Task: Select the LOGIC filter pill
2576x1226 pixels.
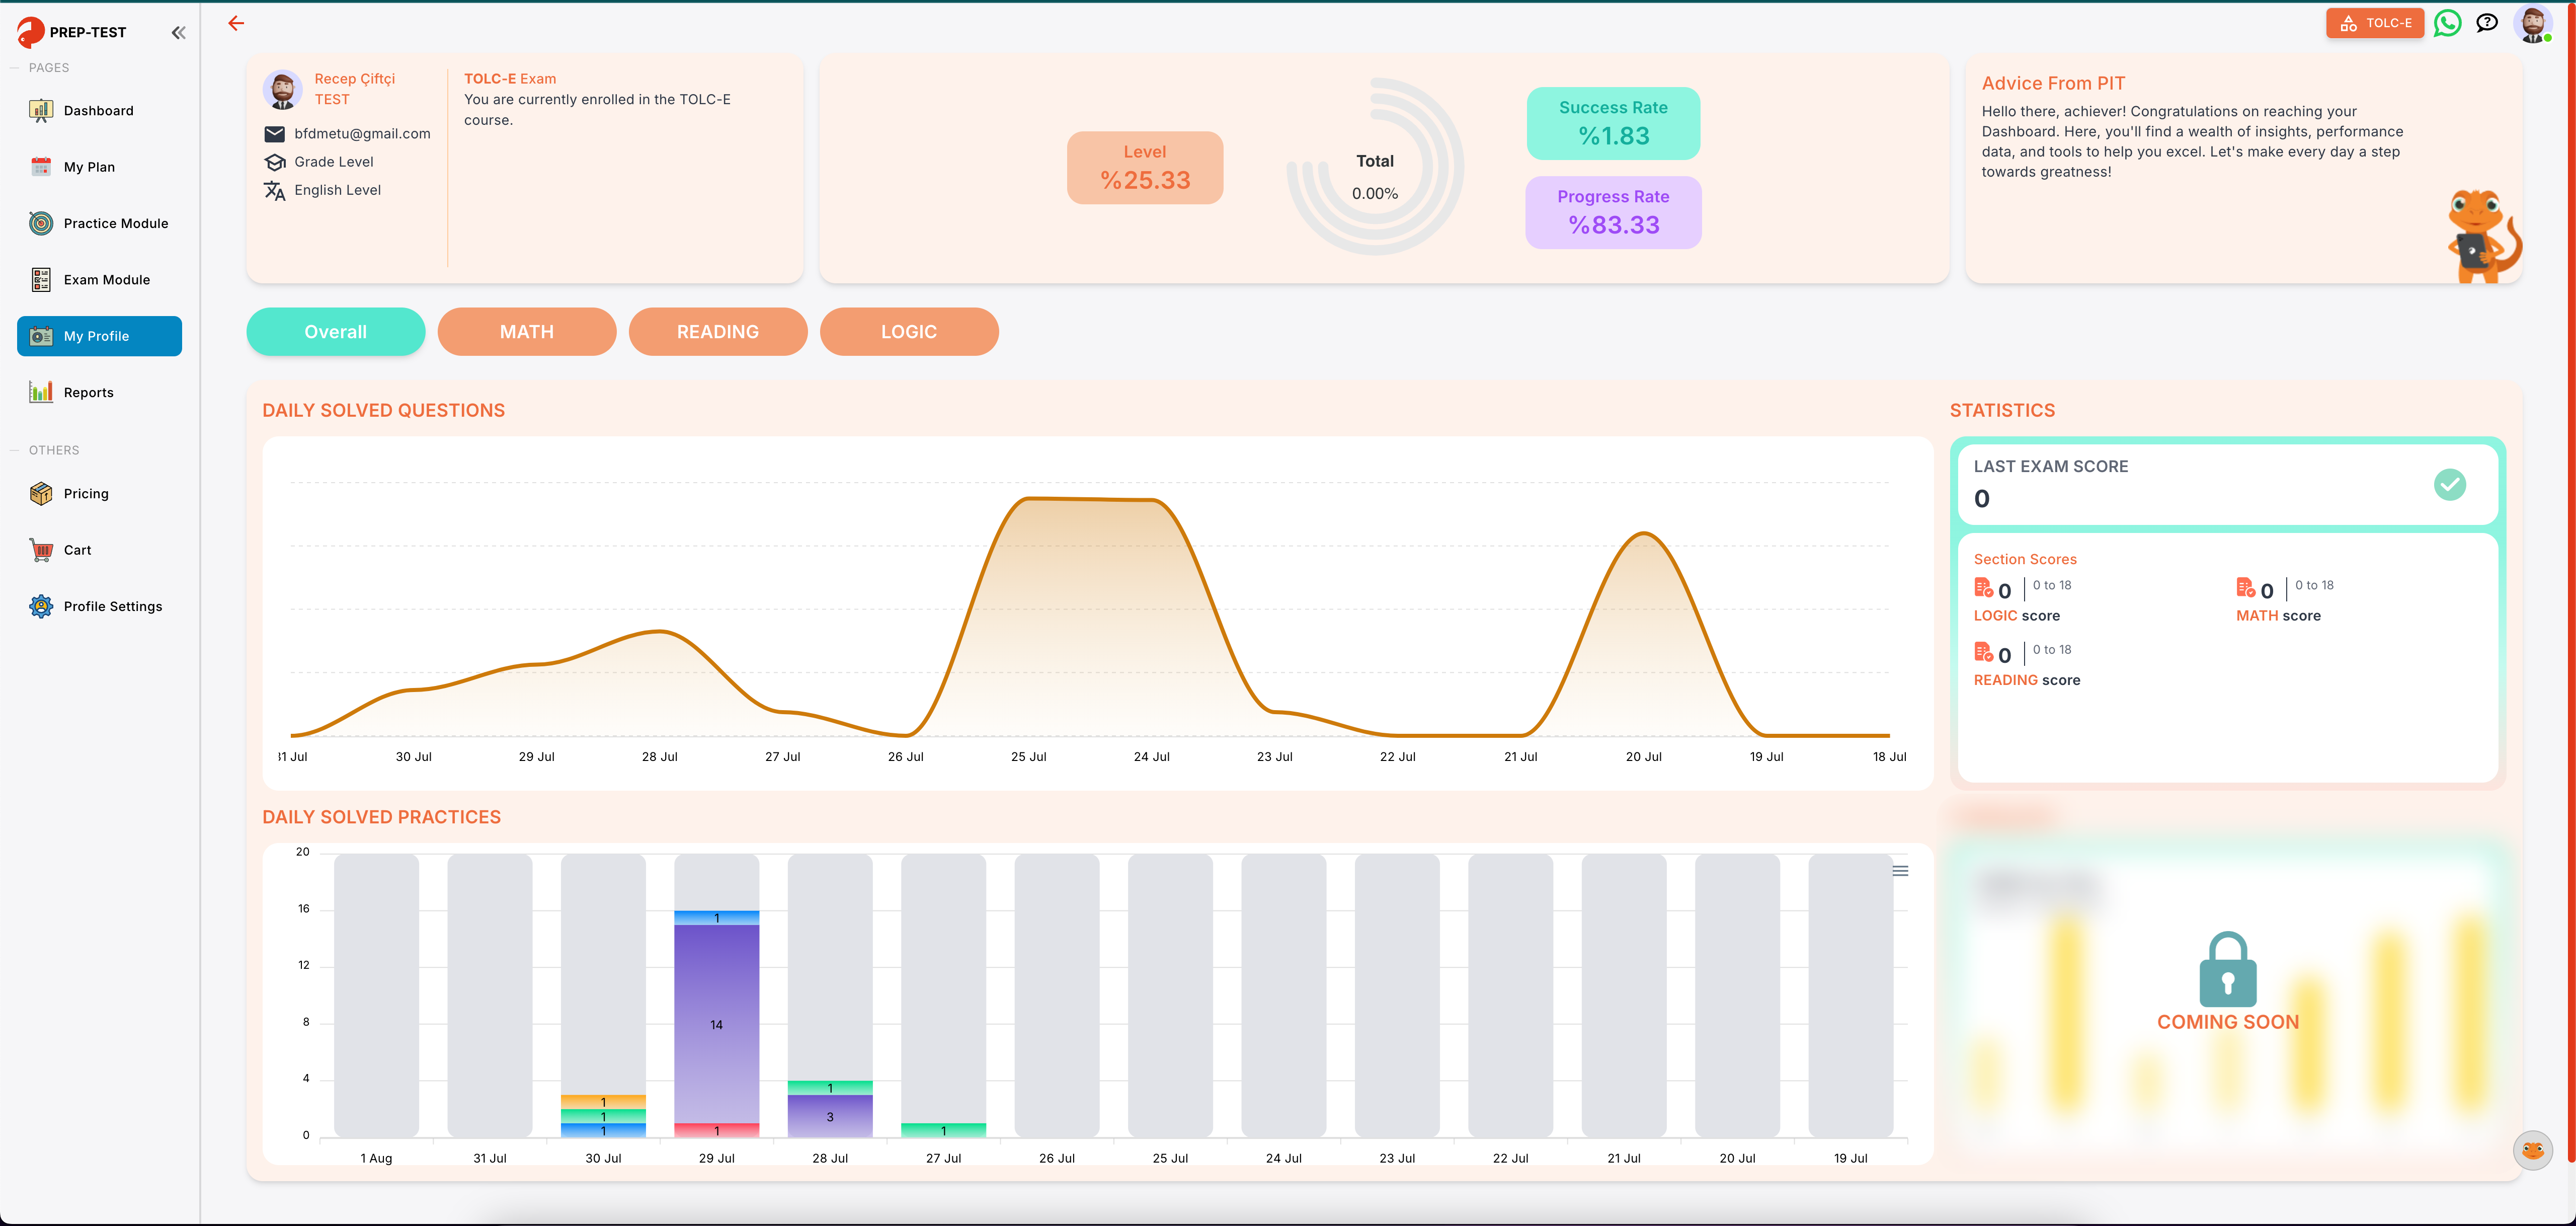Action: tap(909, 332)
